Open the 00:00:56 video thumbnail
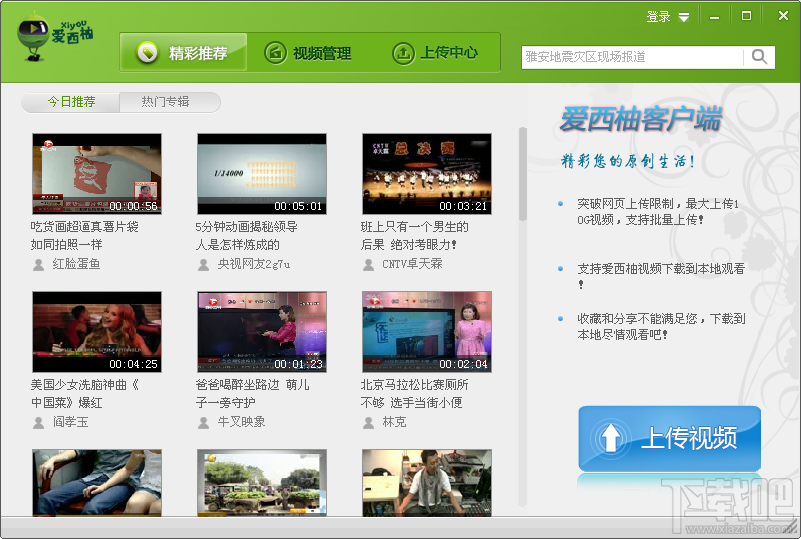This screenshot has height=539, width=801. point(97,174)
